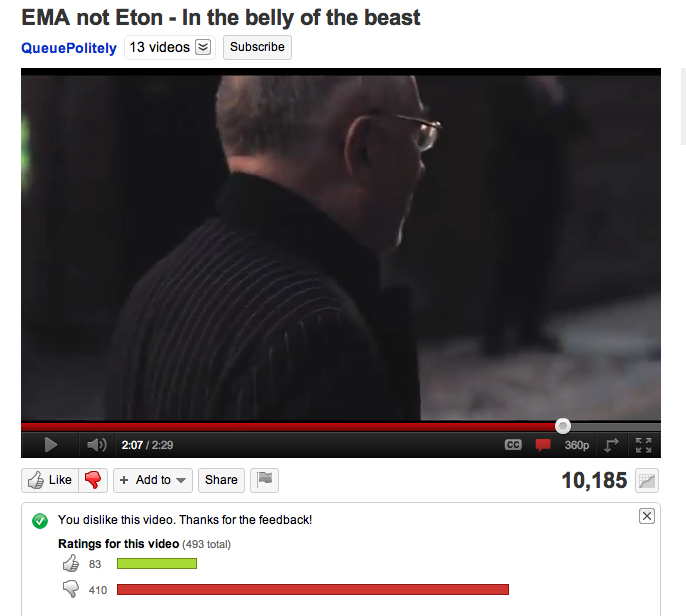Toggle closed captions CC button
The height and width of the screenshot is (616, 686).
pyautogui.click(x=513, y=445)
